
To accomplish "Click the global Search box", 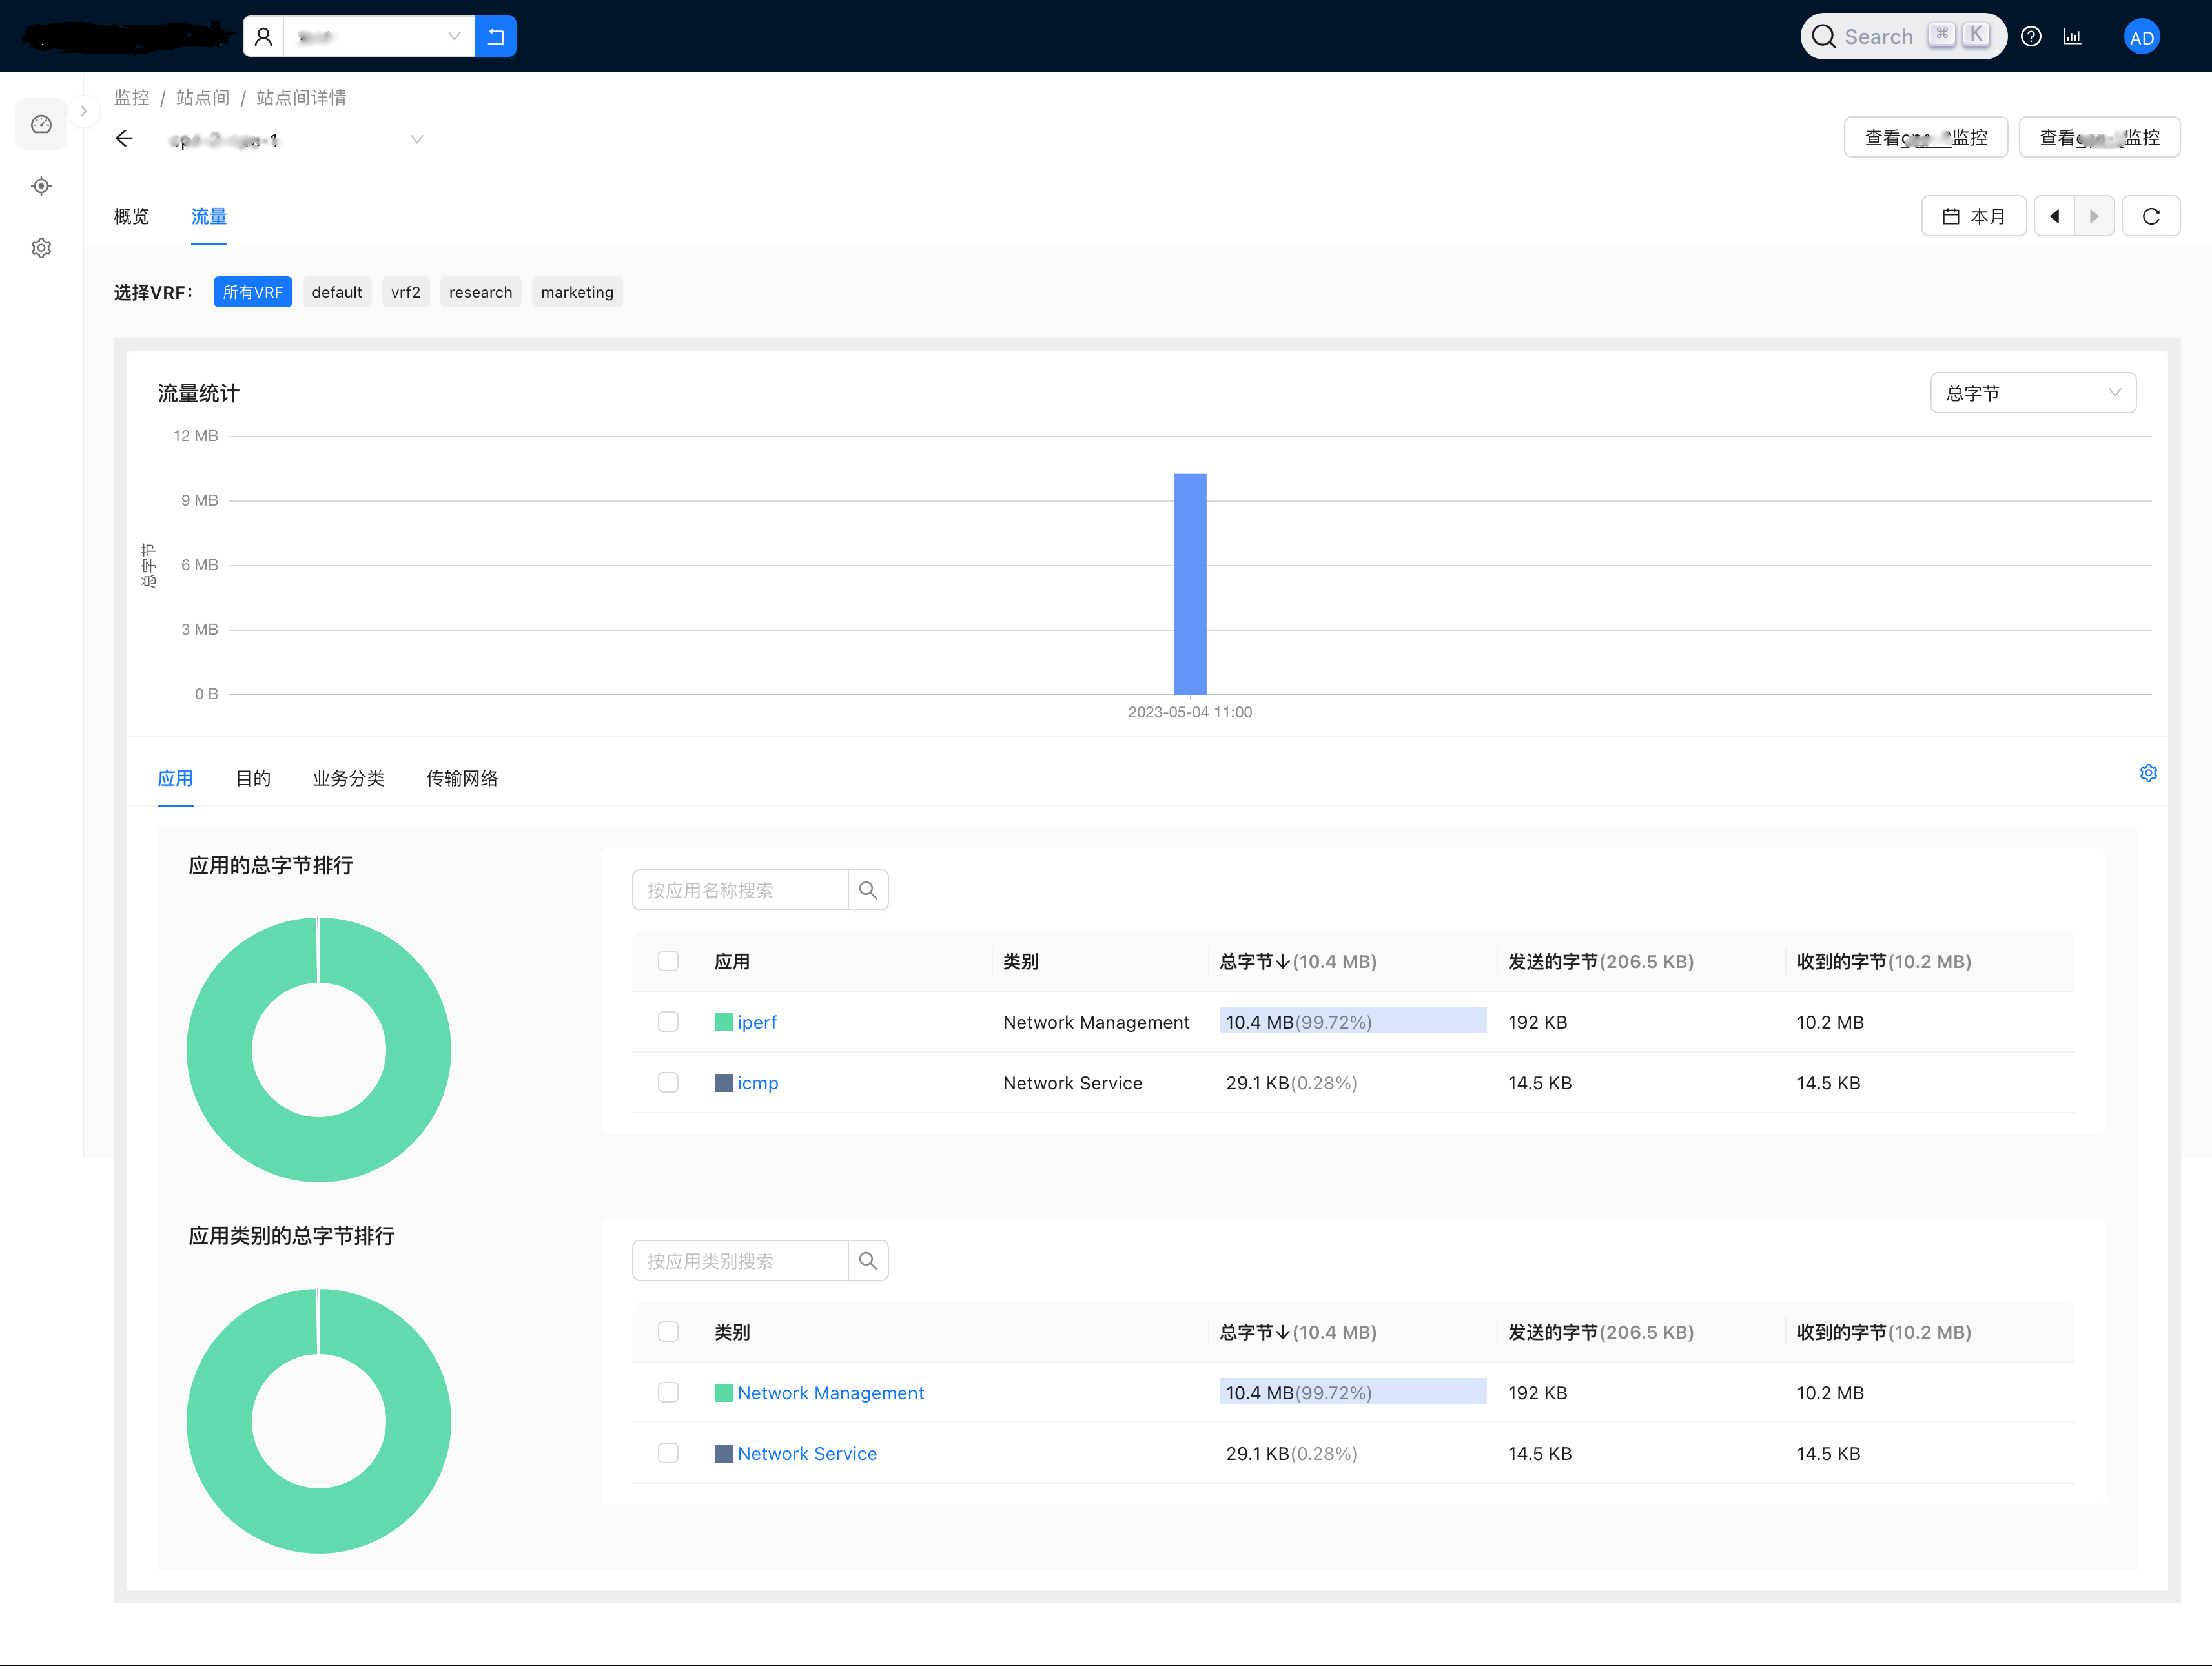I will [x=1903, y=37].
